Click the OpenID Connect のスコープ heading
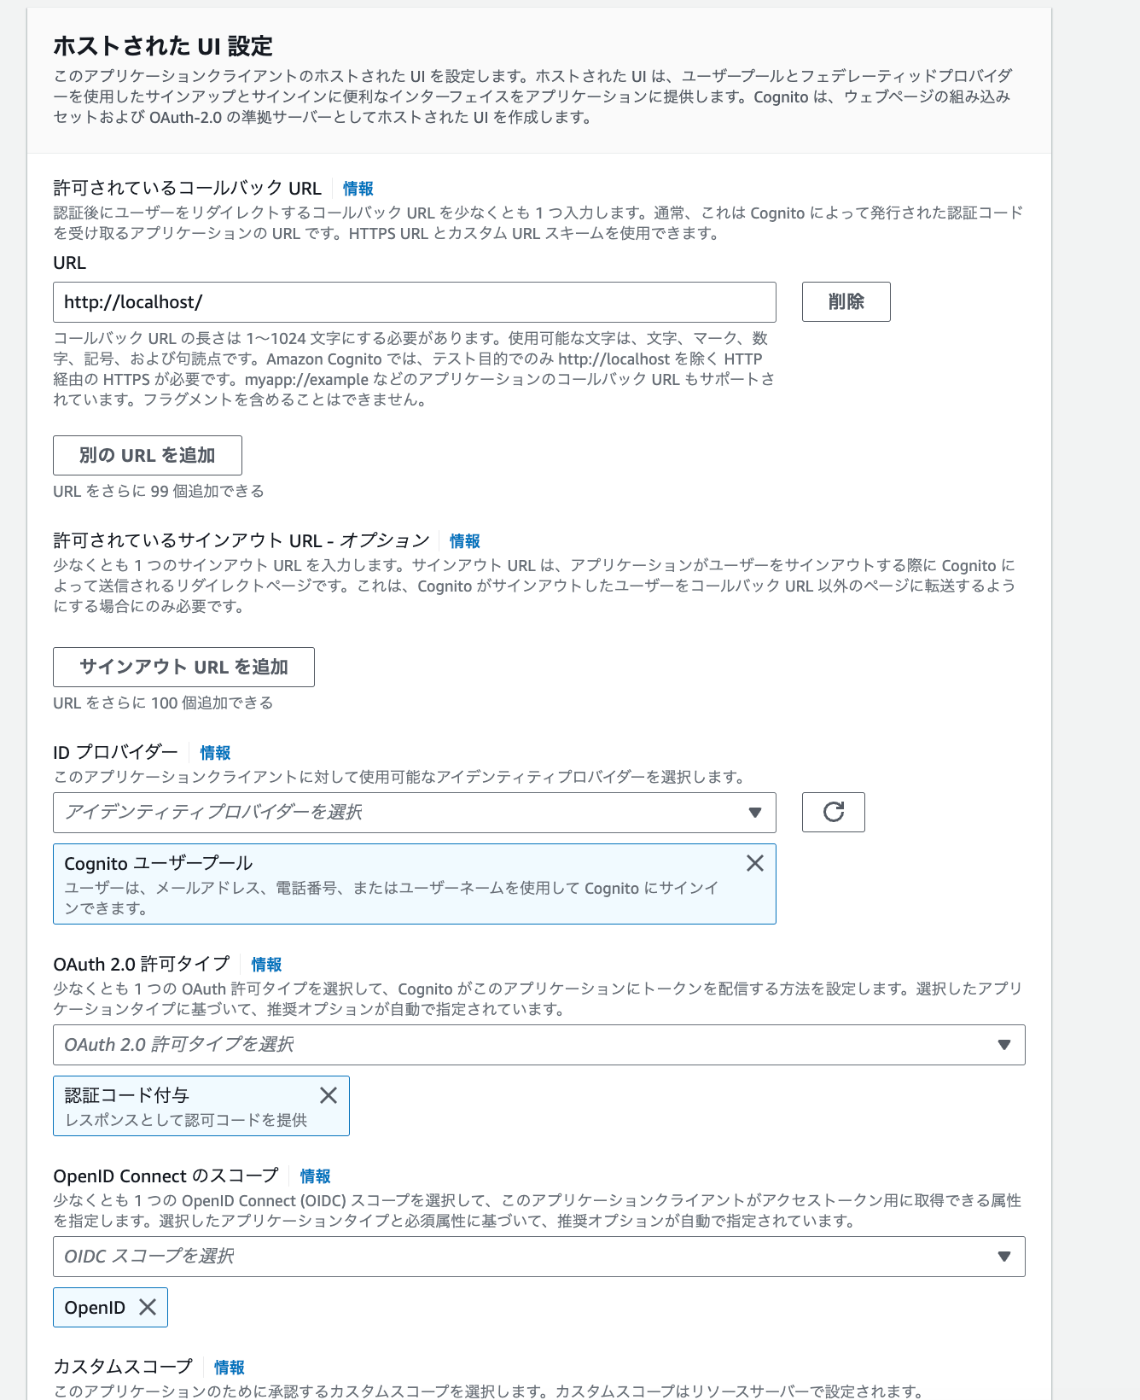This screenshot has width=1140, height=1400. coord(166,1176)
